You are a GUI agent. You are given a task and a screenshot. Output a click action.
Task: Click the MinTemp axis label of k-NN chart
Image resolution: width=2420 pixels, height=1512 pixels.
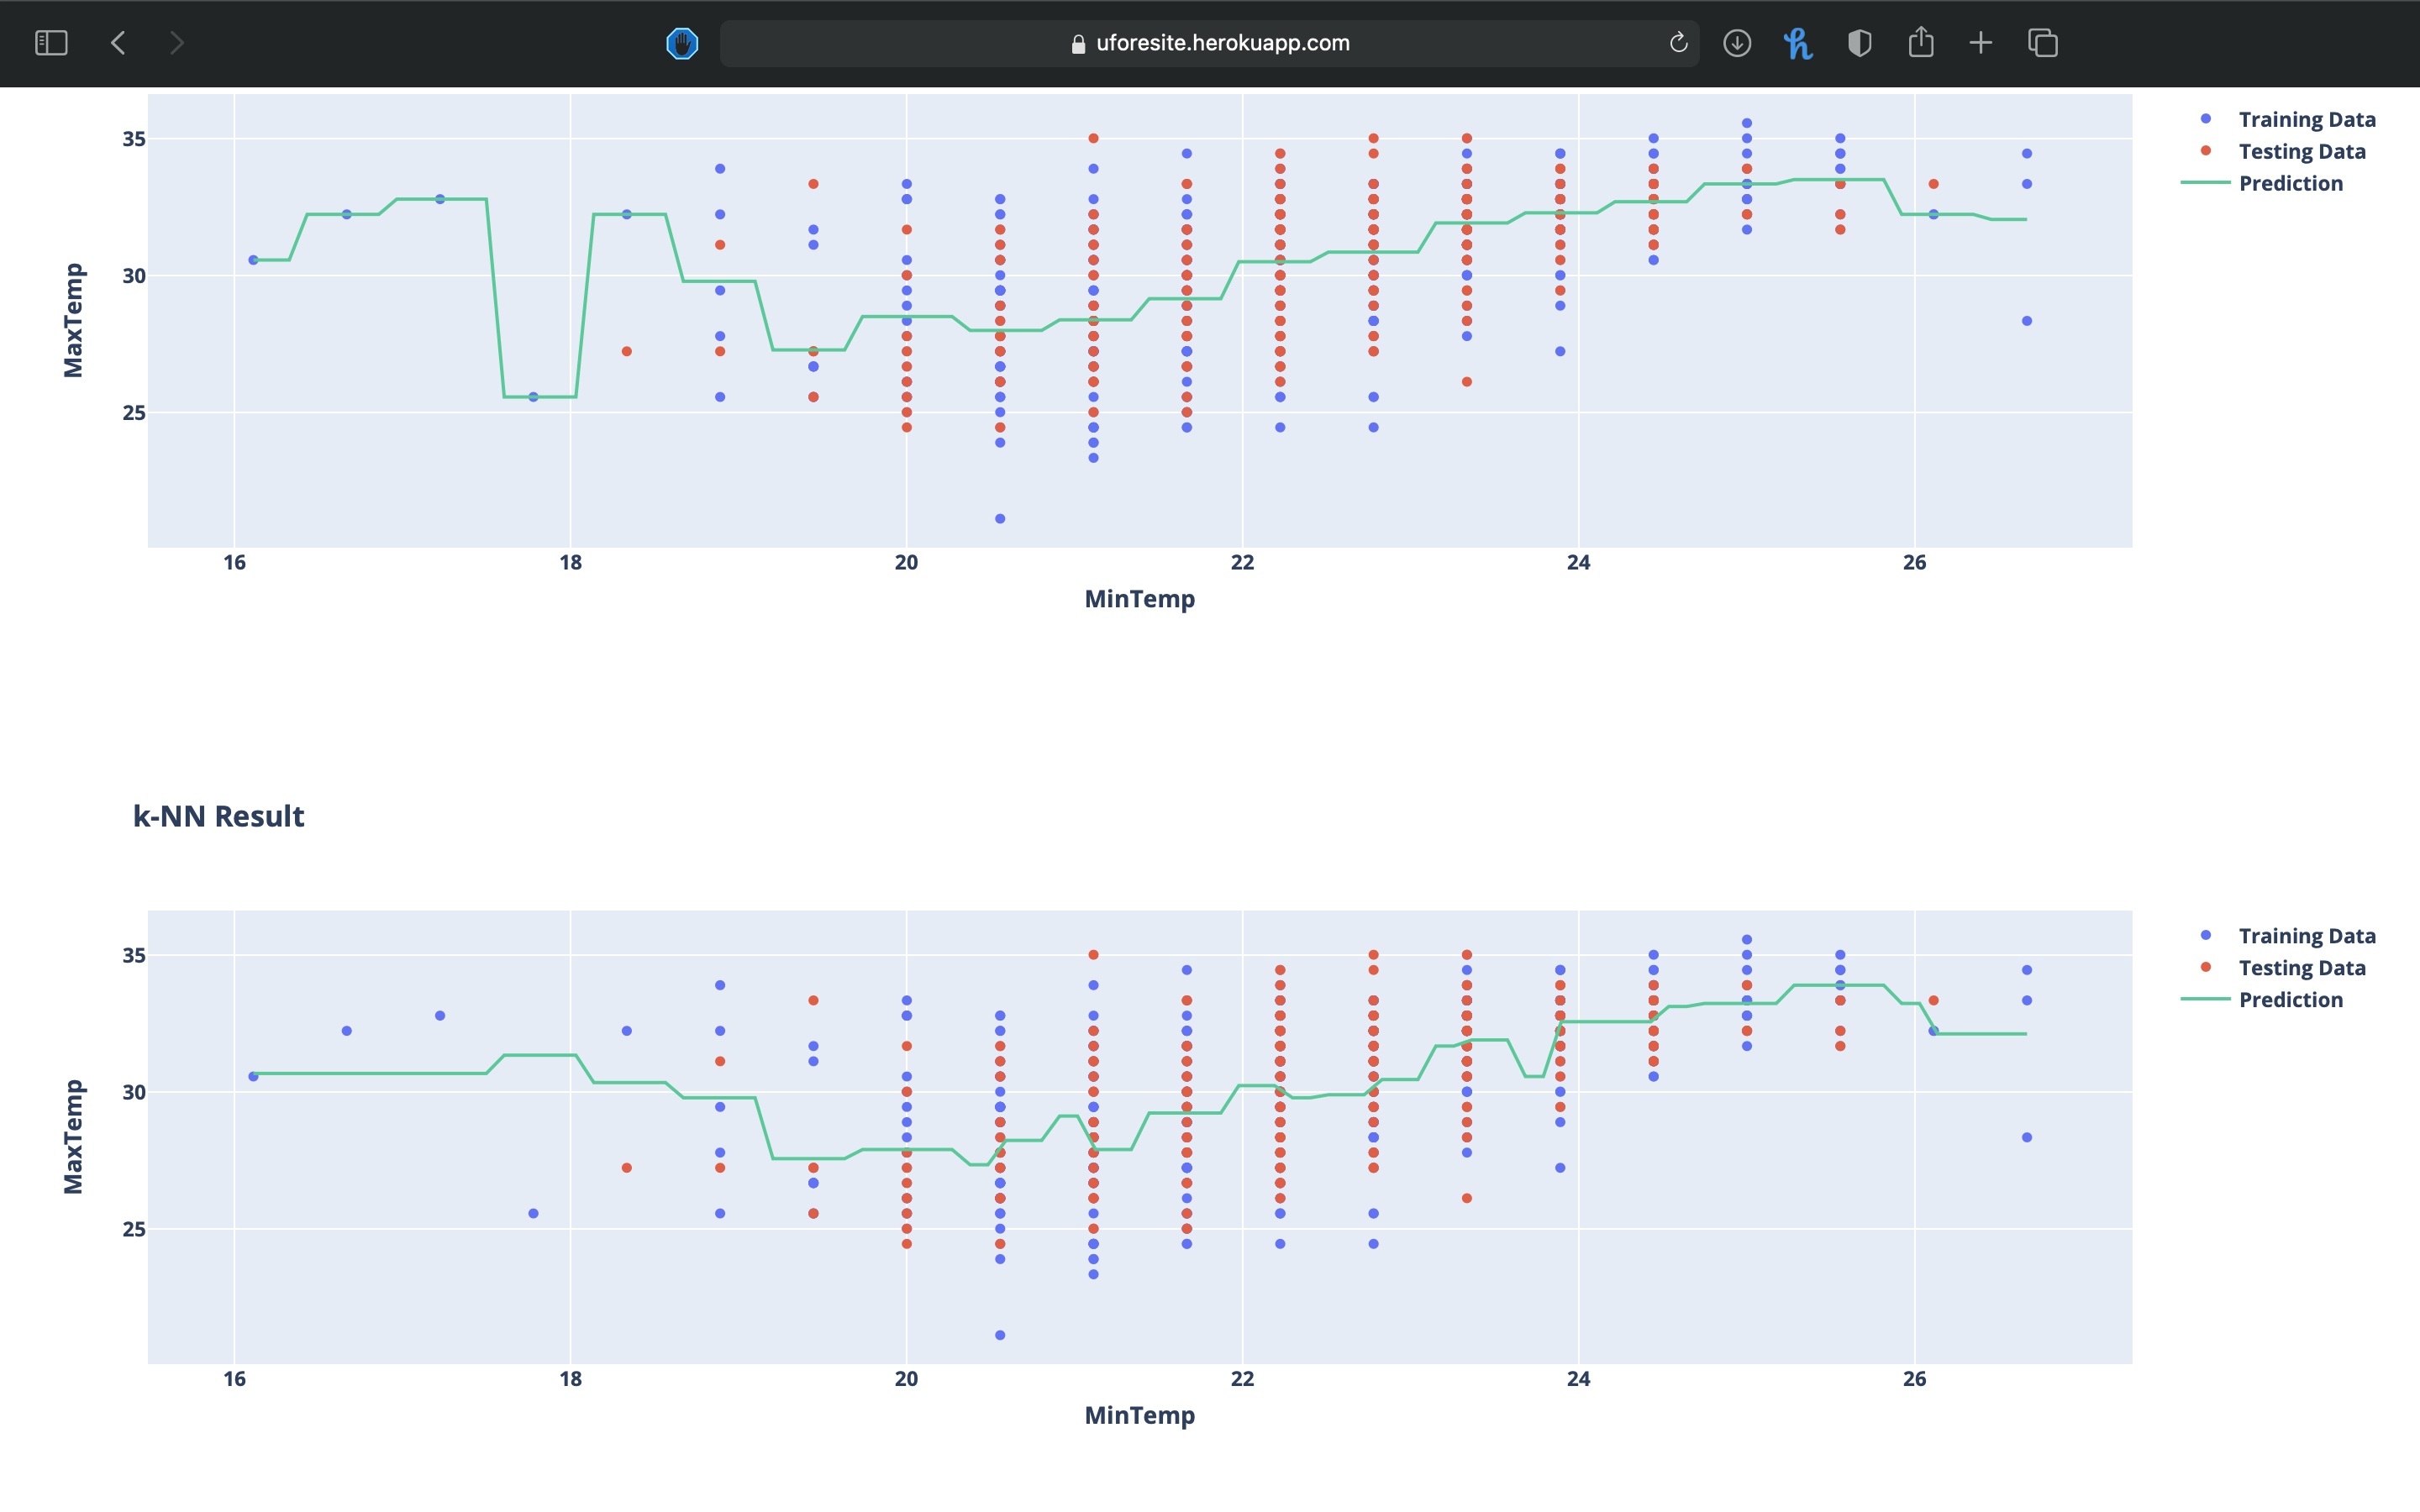click(1139, 1415)
